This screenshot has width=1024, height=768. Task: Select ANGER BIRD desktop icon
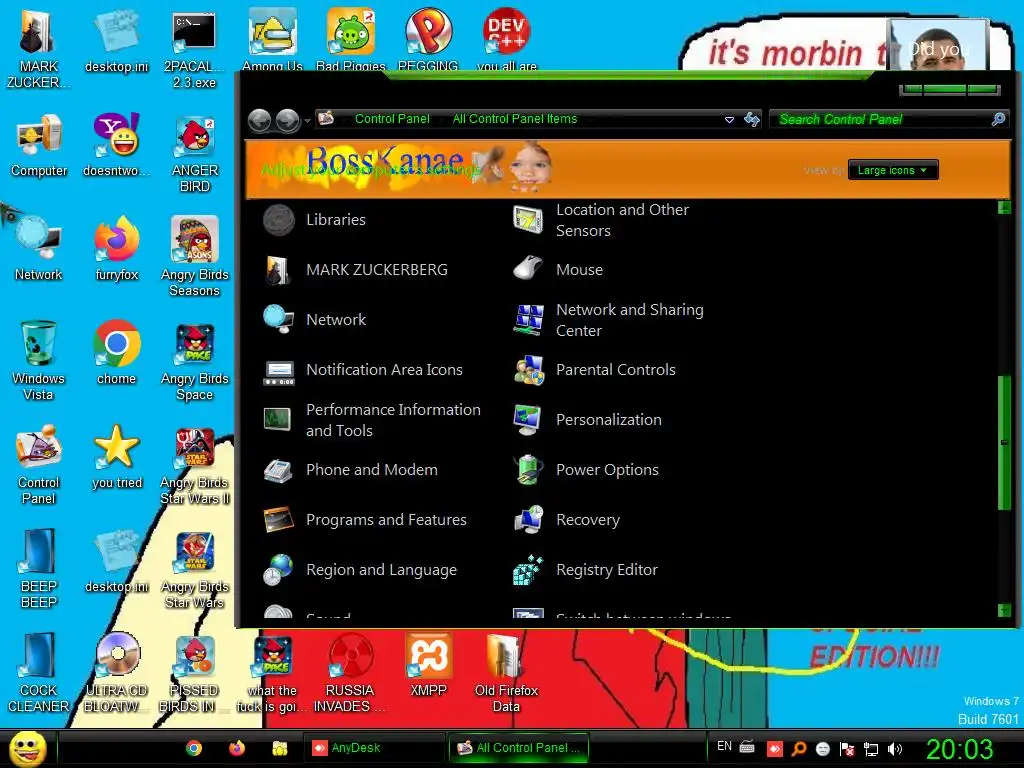(x=195, y=154)
